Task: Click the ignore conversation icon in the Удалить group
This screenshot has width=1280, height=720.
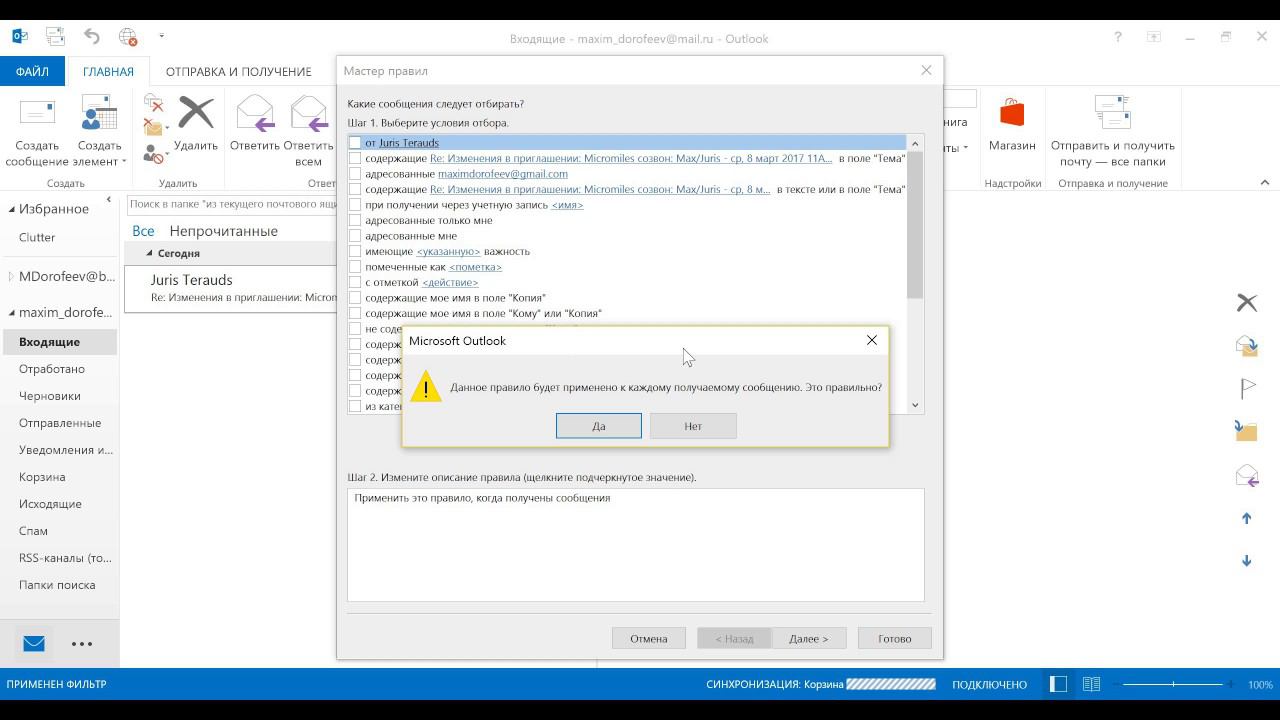Action: pos(153,103)
